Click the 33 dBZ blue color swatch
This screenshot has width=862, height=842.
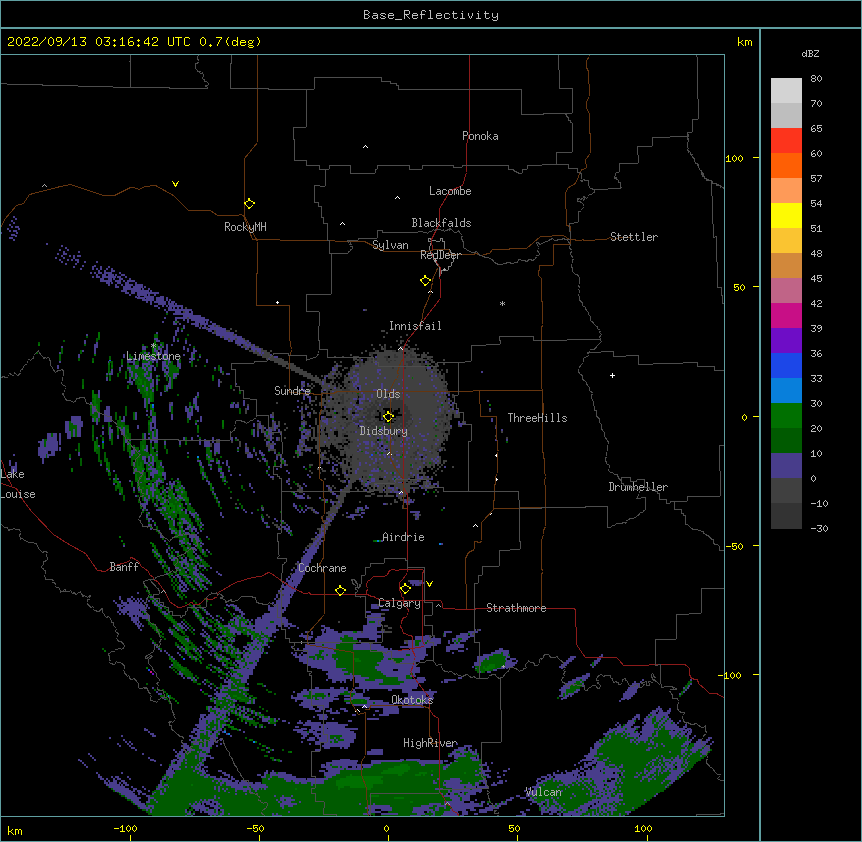tap(786, 390)
